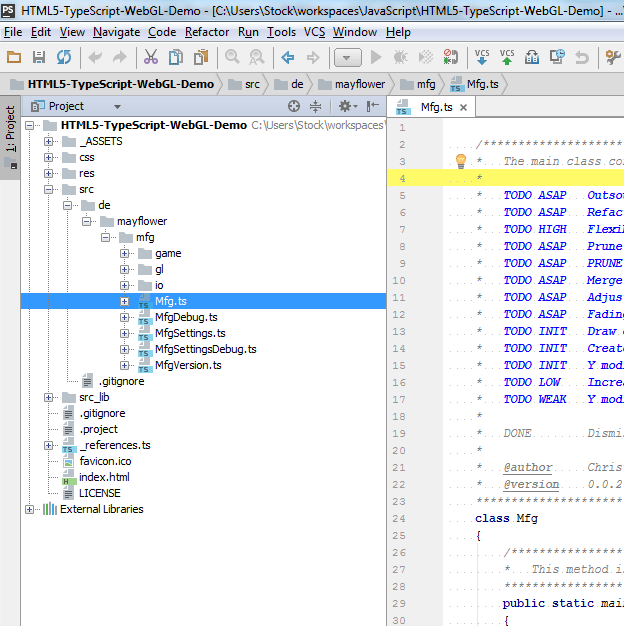Click the Save All floppy icon
The height and width of the screenshot is (626, 624).
click(39, 57)
